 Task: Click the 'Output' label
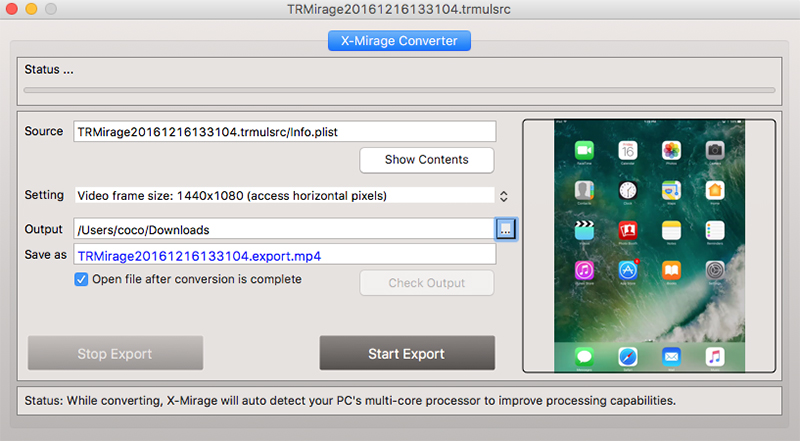point(43,229)
